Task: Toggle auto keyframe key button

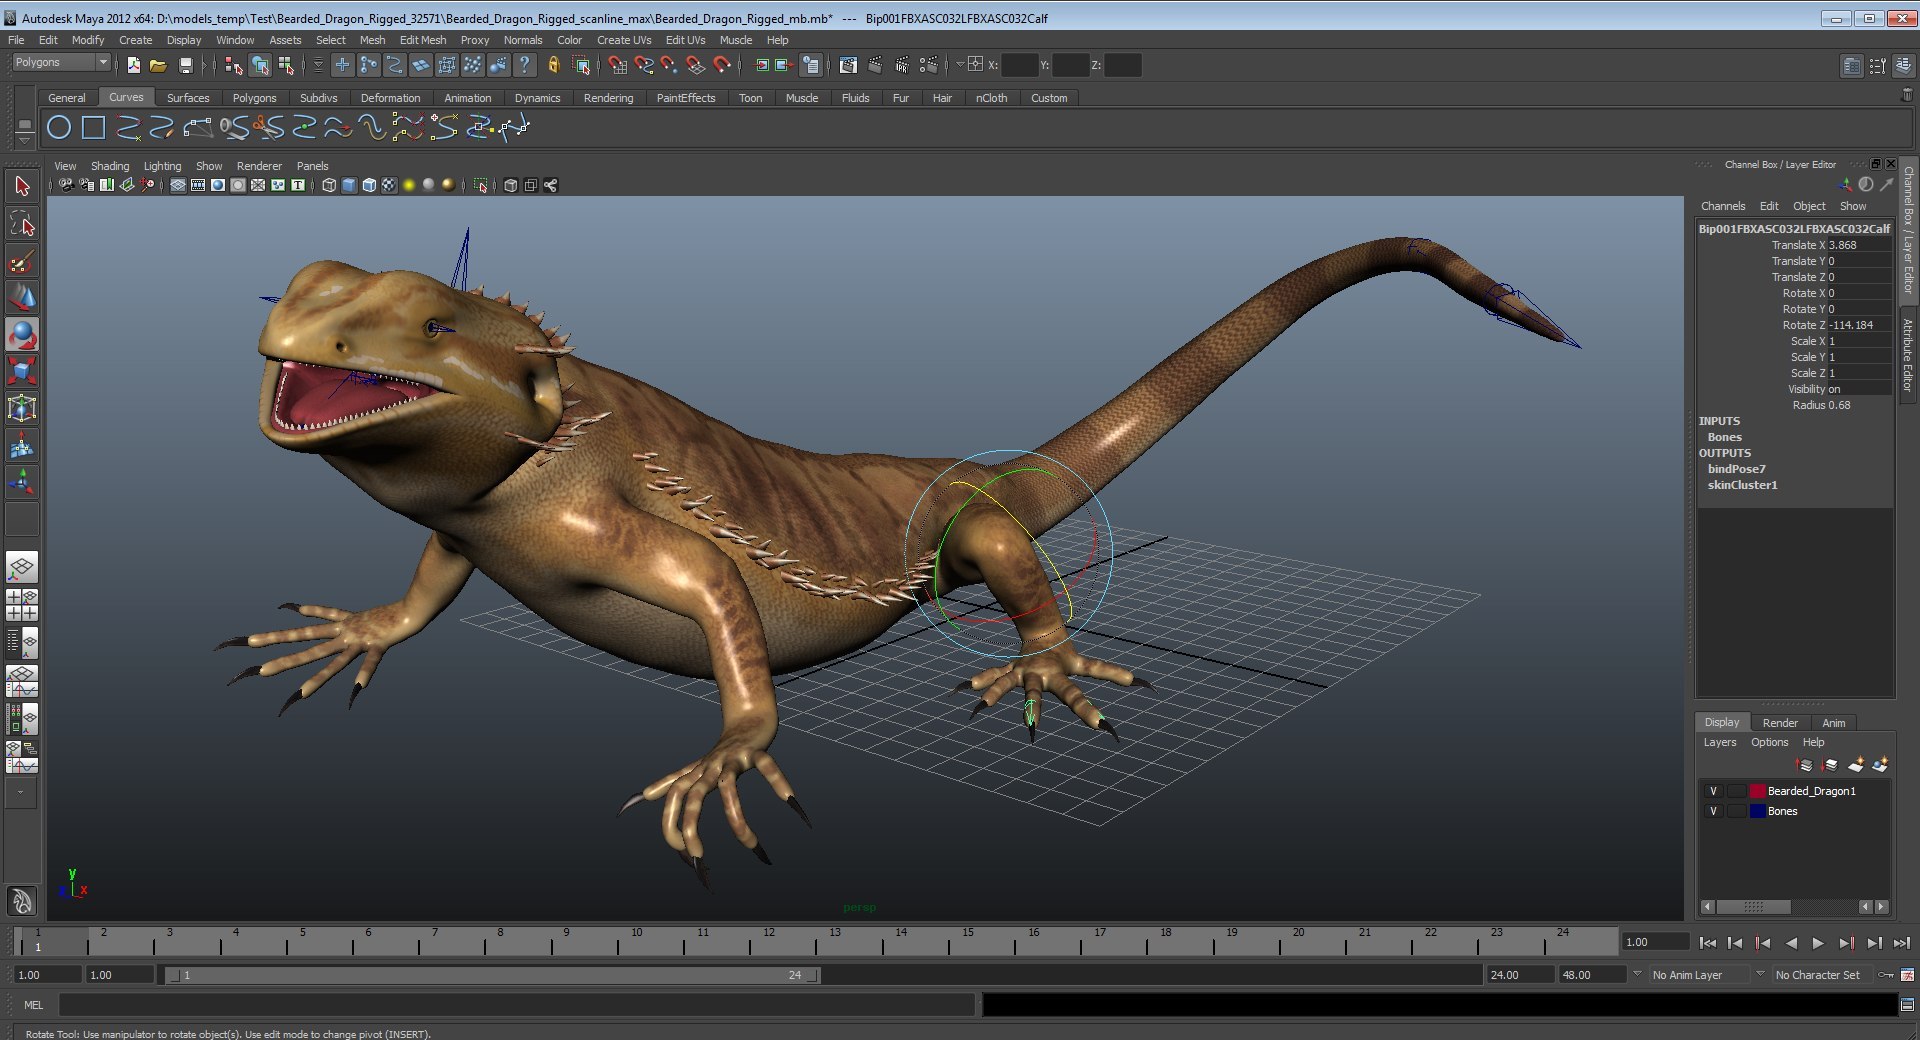Action: (x=1885, y=975)
